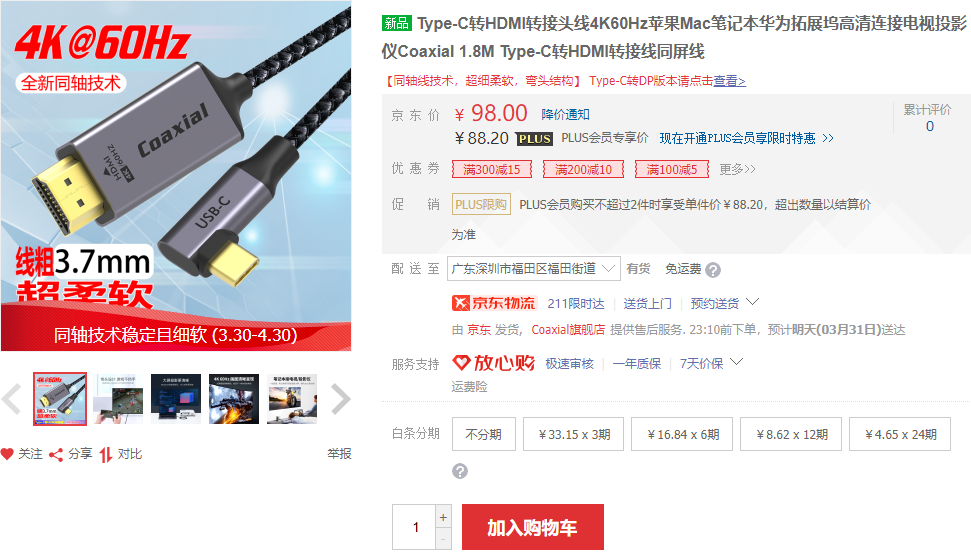Show previous thumbnails with left arrow
The height and width of the screenshot is (552, 971).
point(11,399)
